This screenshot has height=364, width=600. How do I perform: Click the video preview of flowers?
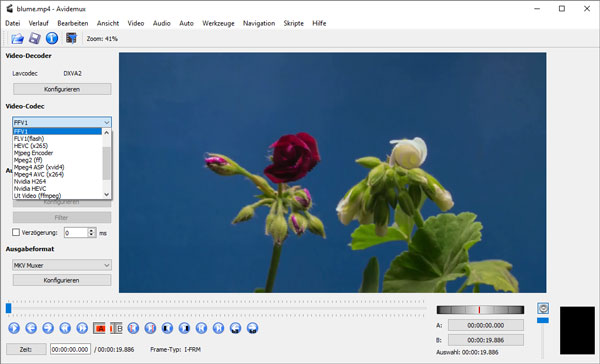333,173
